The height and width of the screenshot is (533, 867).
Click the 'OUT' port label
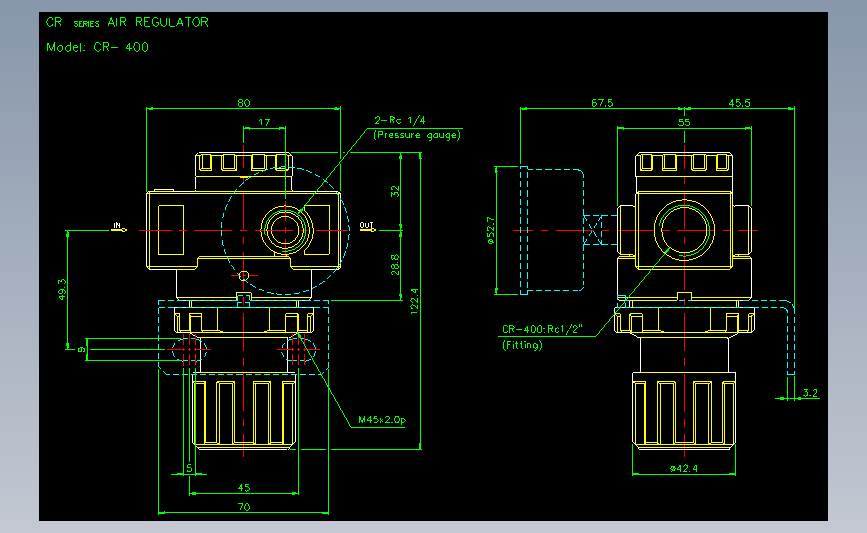point(366,225)
